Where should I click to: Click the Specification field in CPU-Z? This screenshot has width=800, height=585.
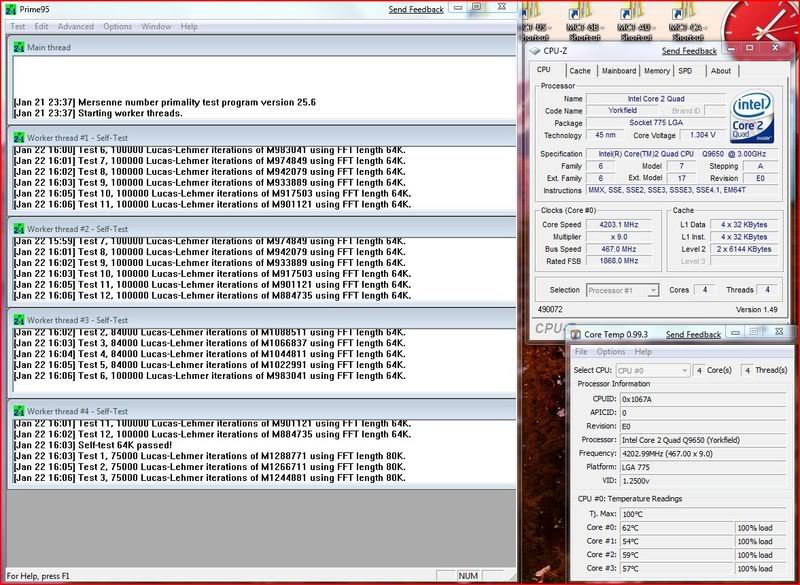(x=682, y=154)
